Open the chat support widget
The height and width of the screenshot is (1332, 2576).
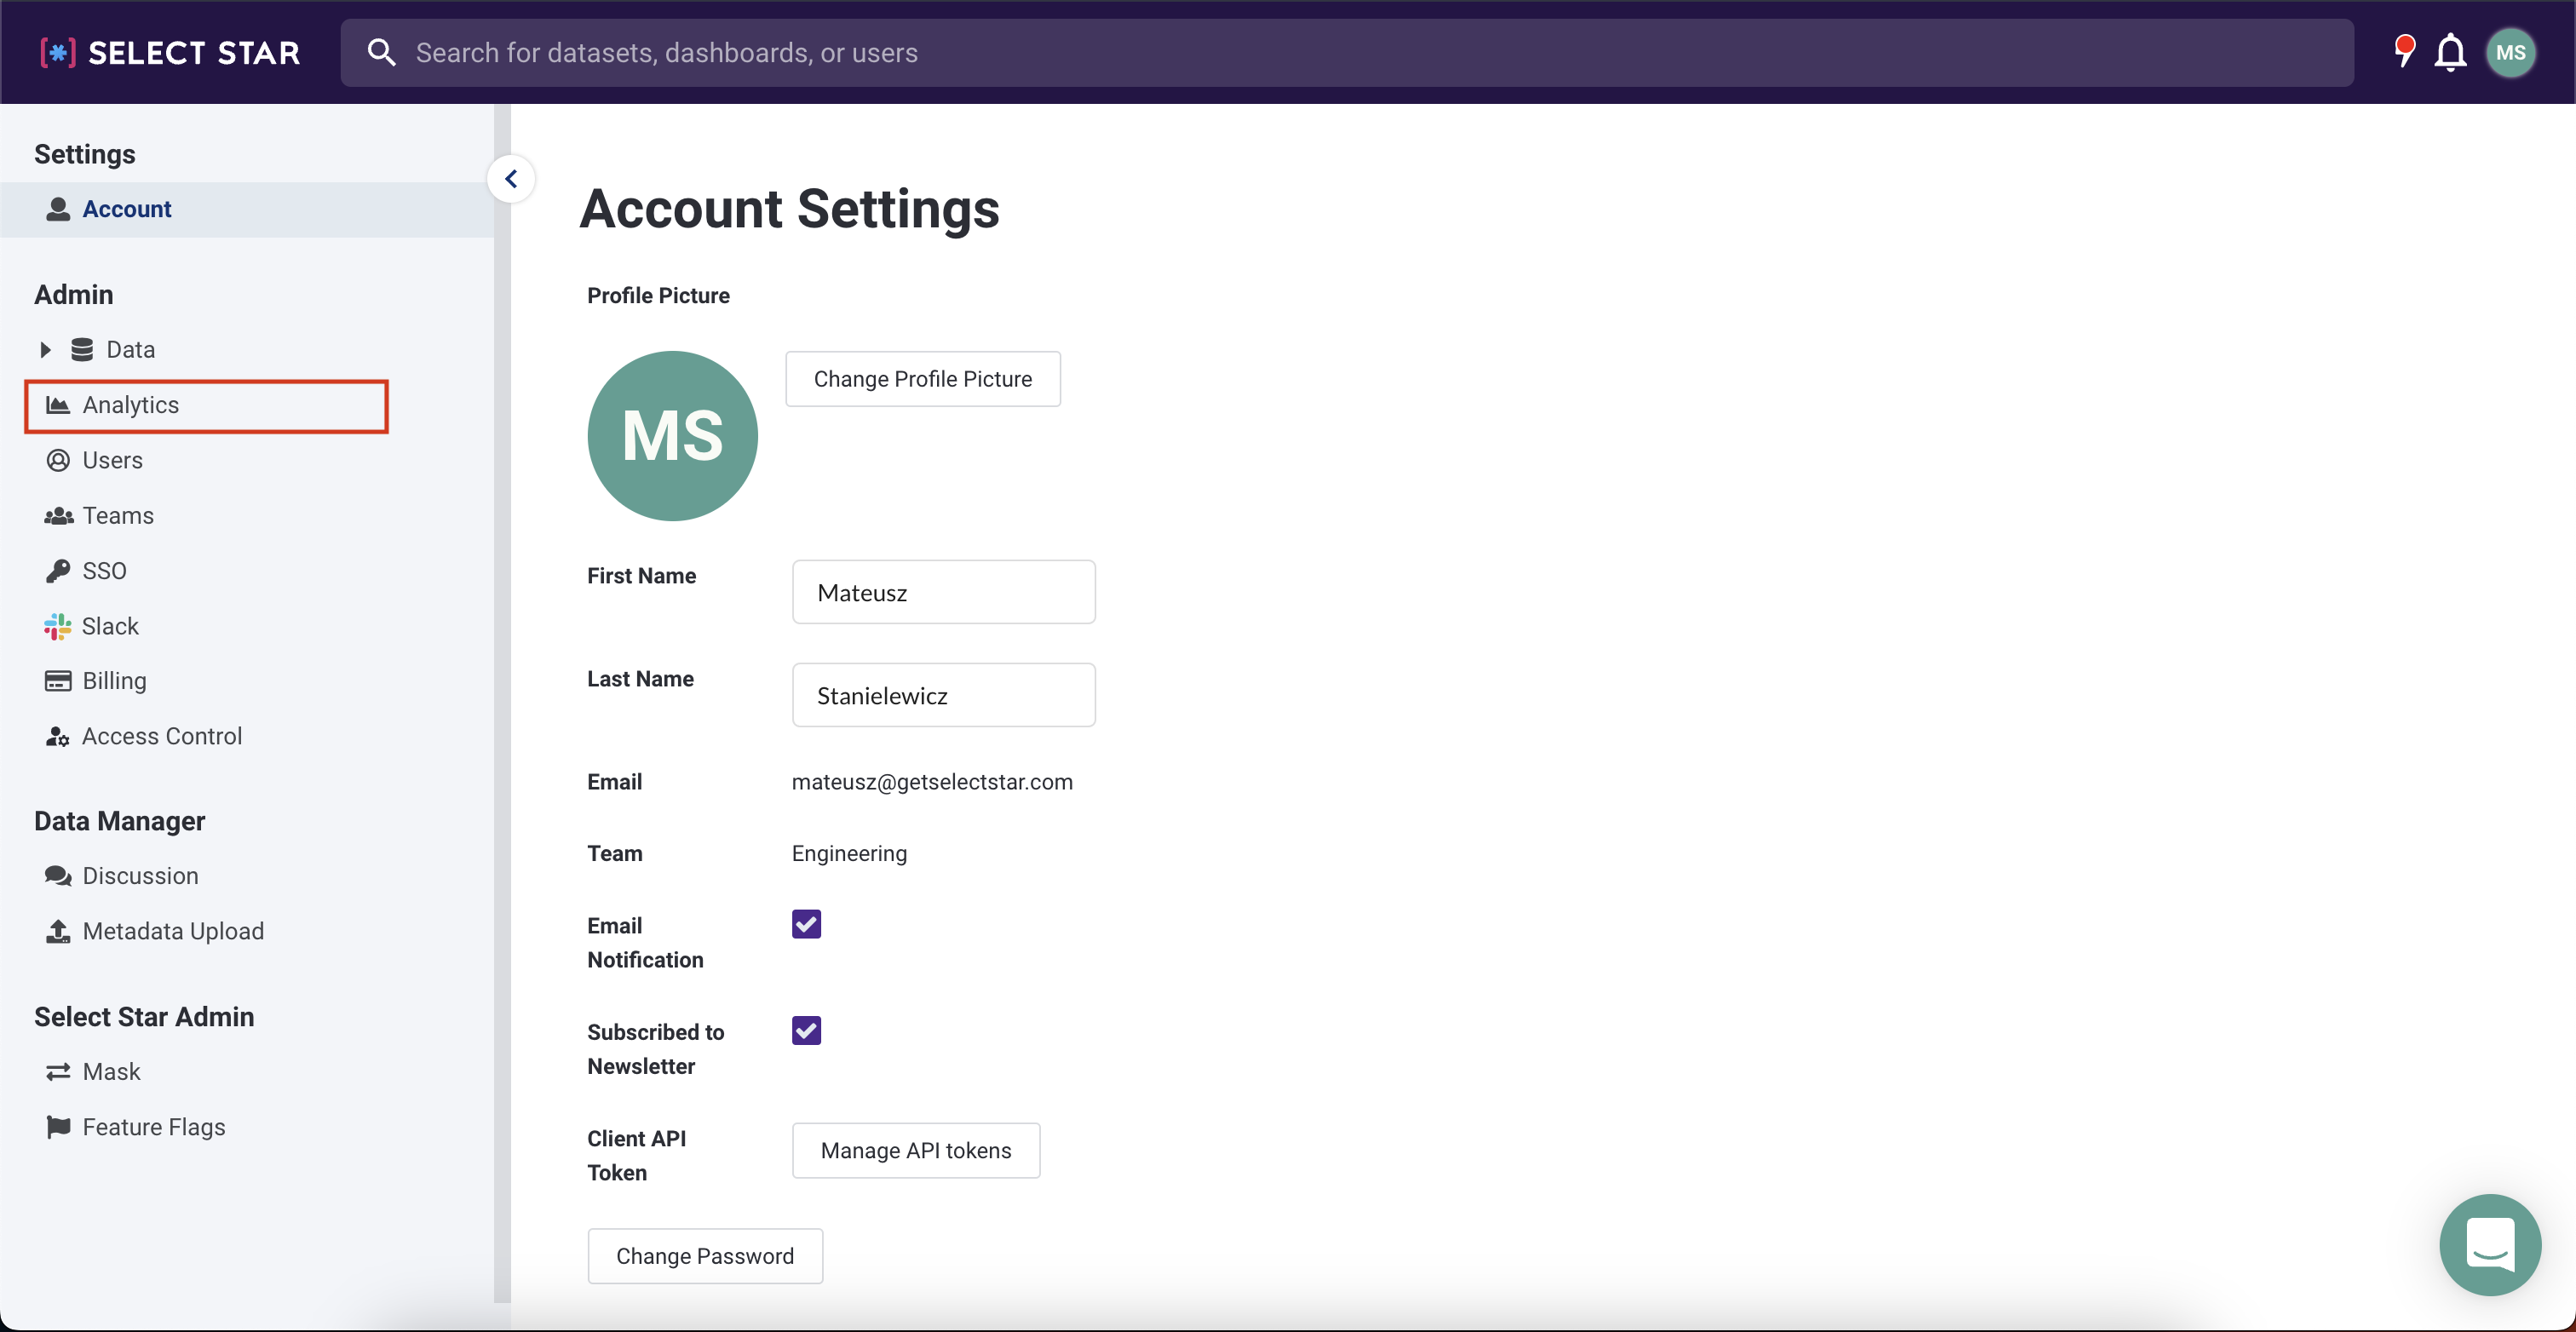pyautogui.click(x=2489, y=1244)
